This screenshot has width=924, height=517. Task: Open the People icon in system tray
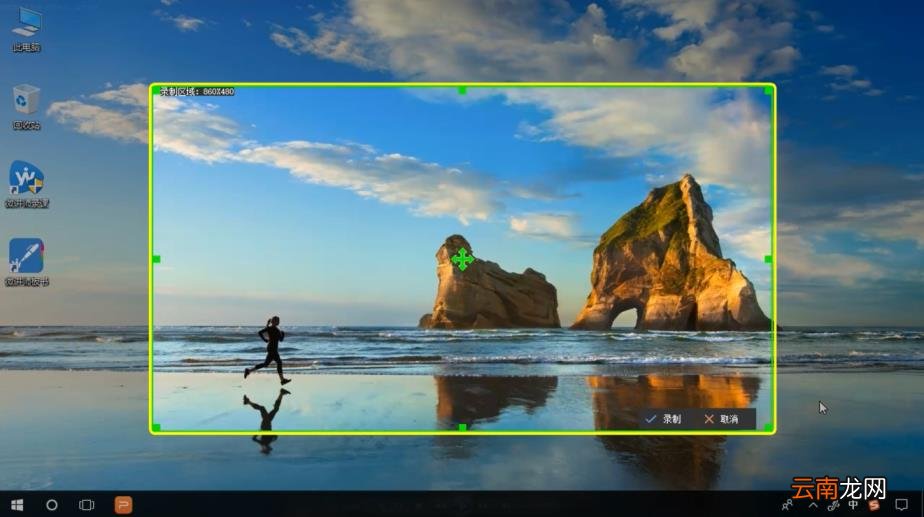787,505
